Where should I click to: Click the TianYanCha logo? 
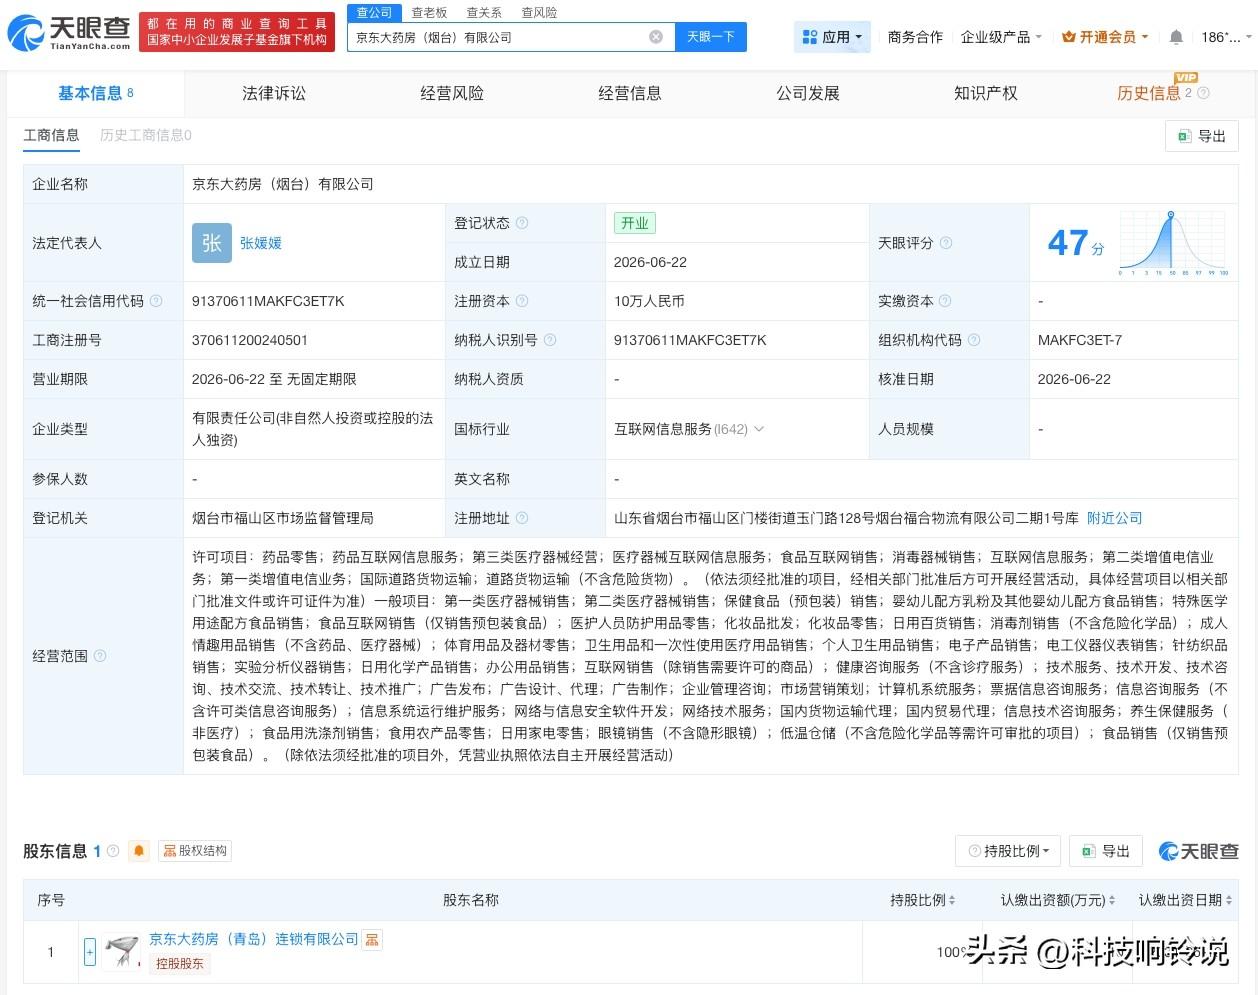pos(69,32)
